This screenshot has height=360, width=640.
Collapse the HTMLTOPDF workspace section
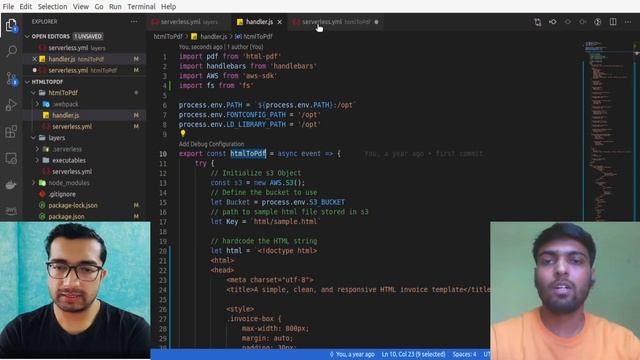pyautogui.click(x=27, y=82)
